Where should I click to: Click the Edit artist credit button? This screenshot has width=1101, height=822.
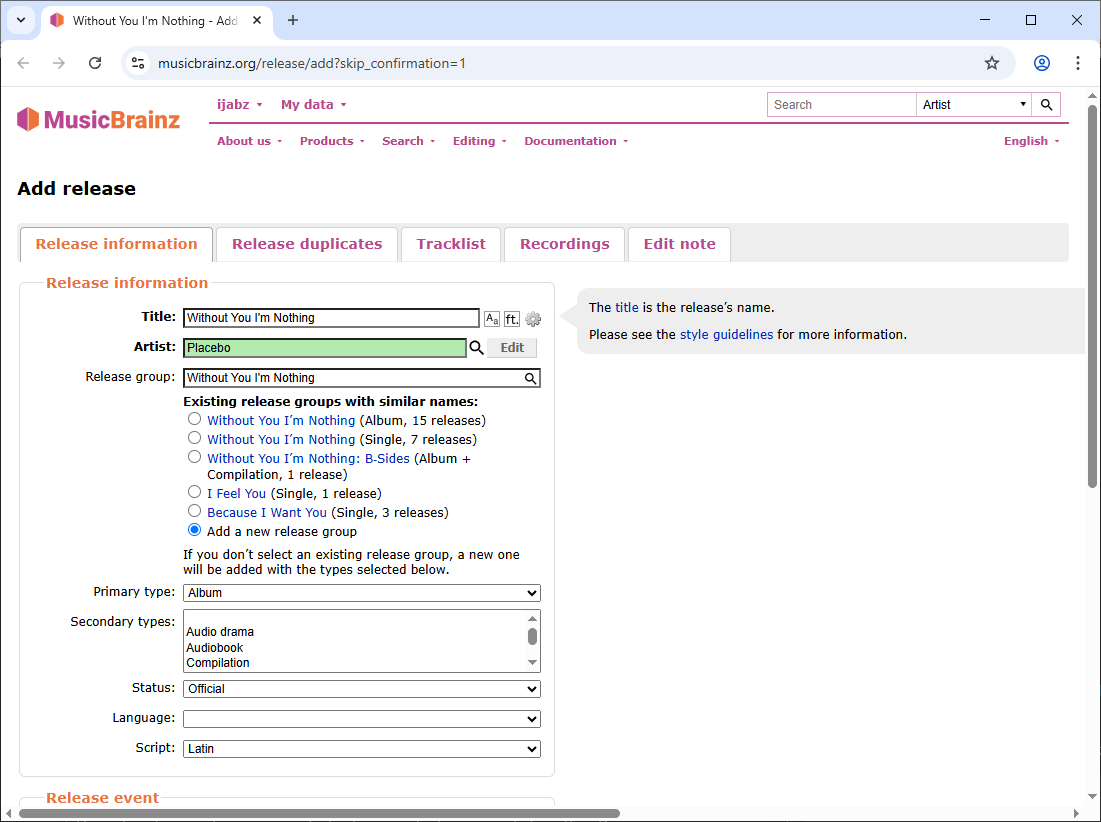click(x=512, y=347)
